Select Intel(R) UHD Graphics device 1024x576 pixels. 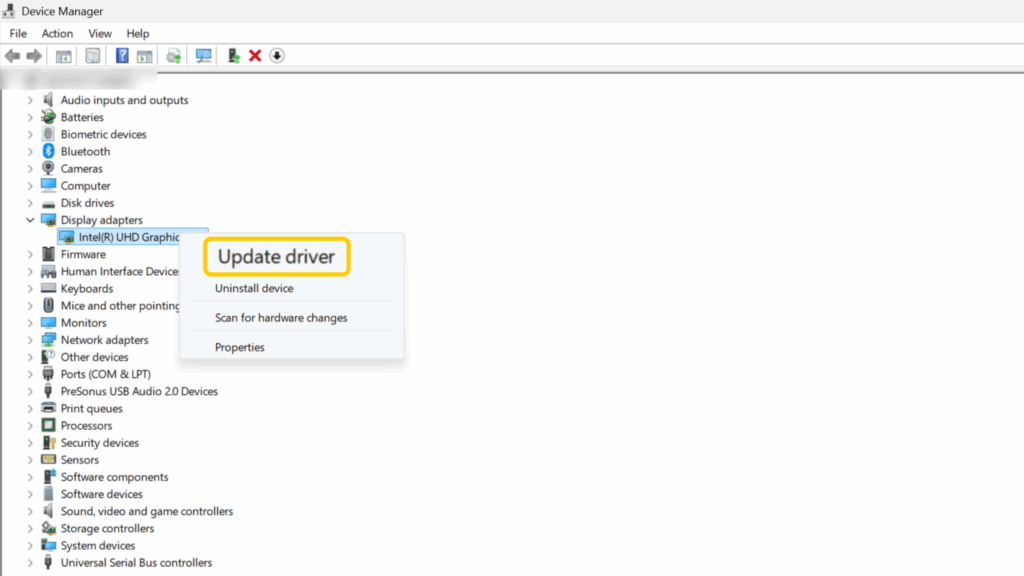[129, 237]
